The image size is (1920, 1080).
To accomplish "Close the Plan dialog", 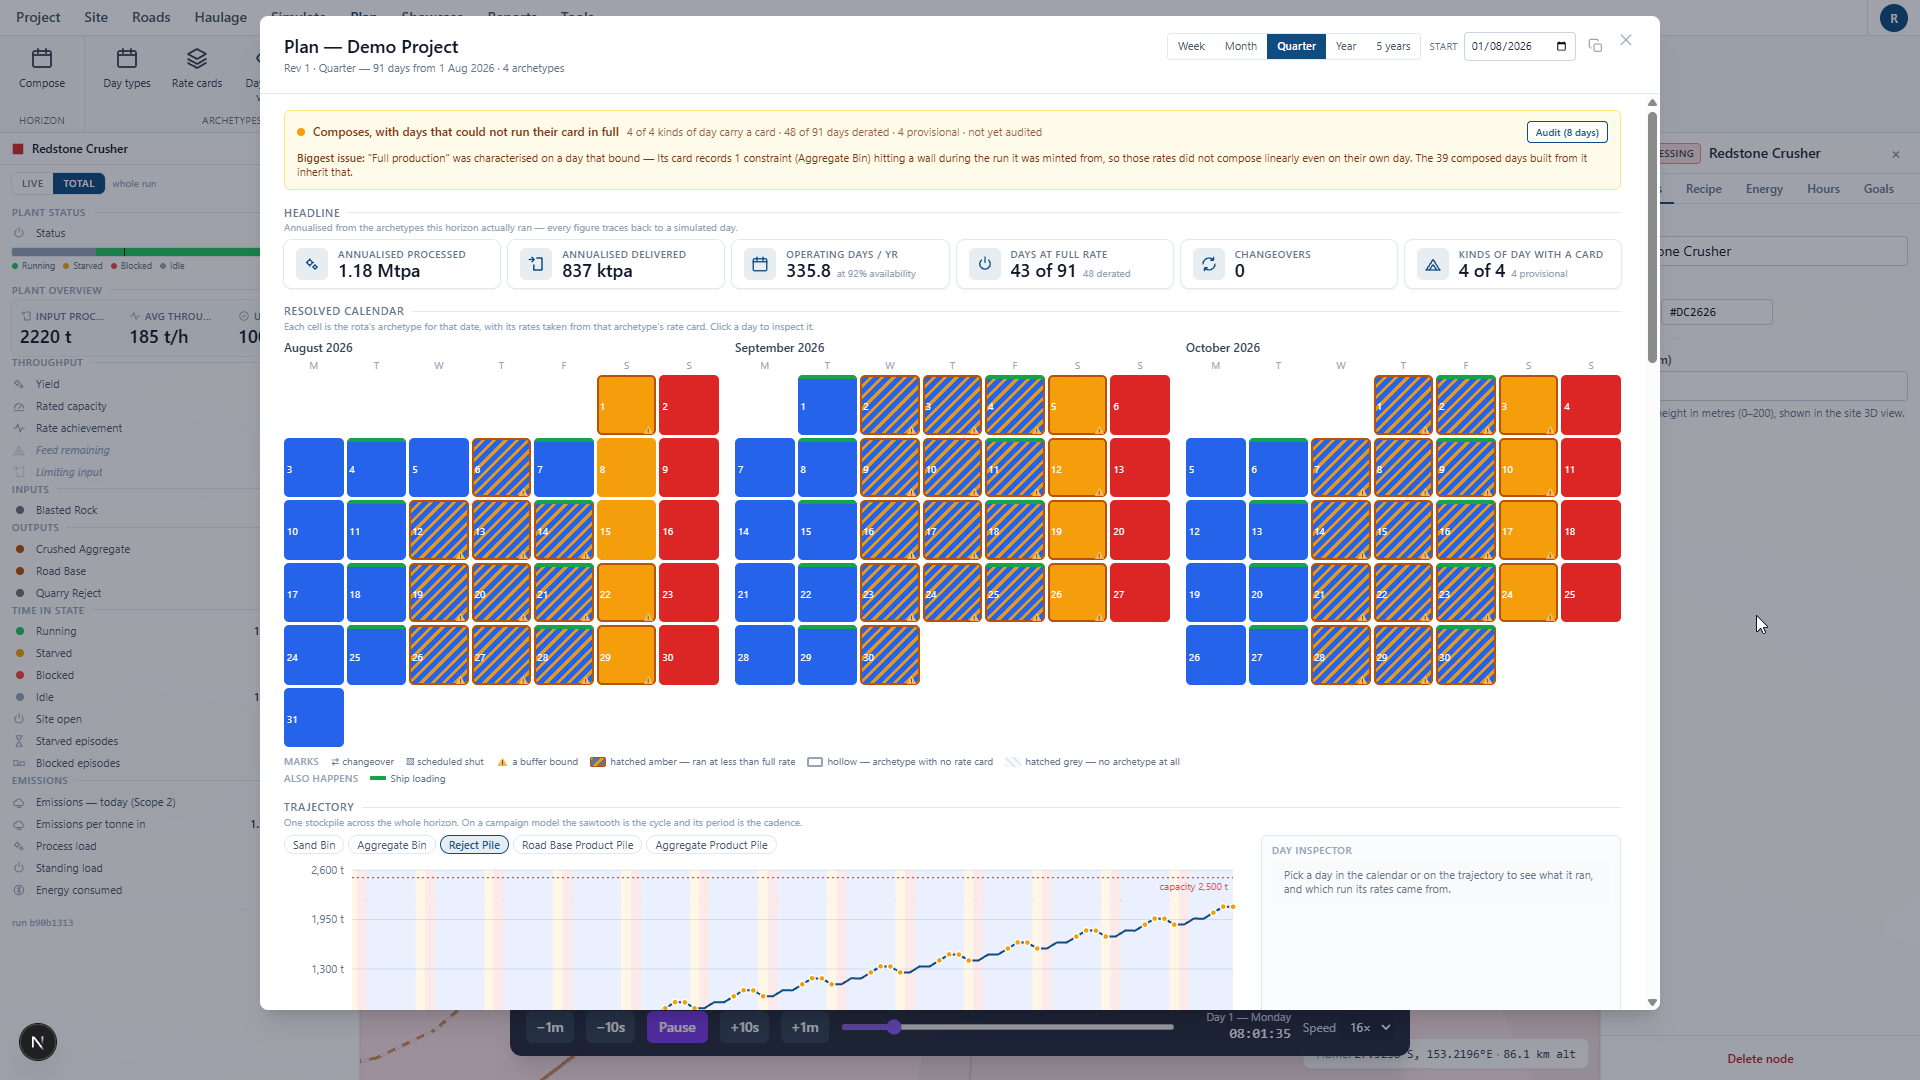I will point(1626,40).
